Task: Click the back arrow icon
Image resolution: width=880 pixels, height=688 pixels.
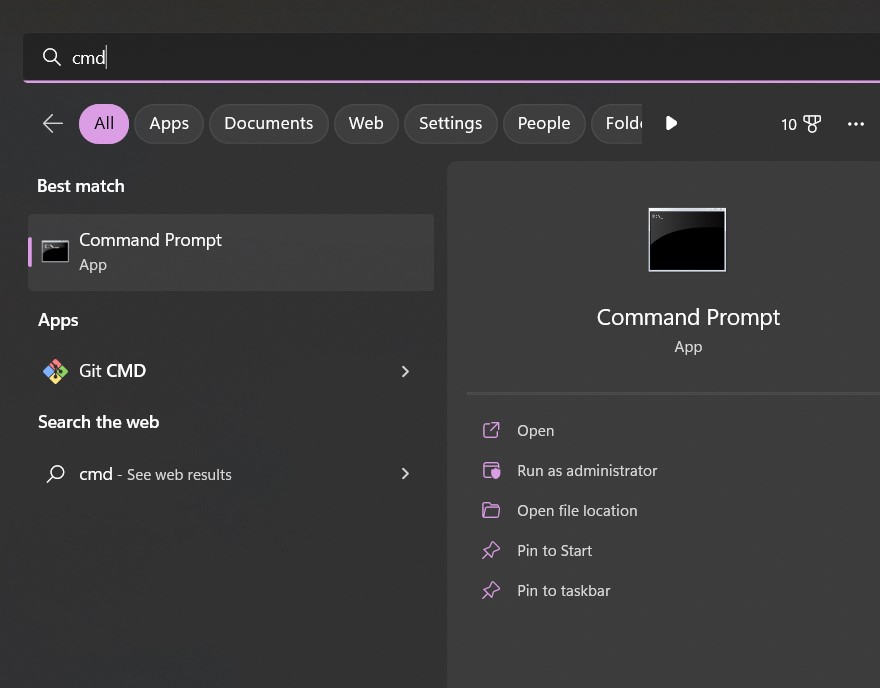Action: (53, 123)
